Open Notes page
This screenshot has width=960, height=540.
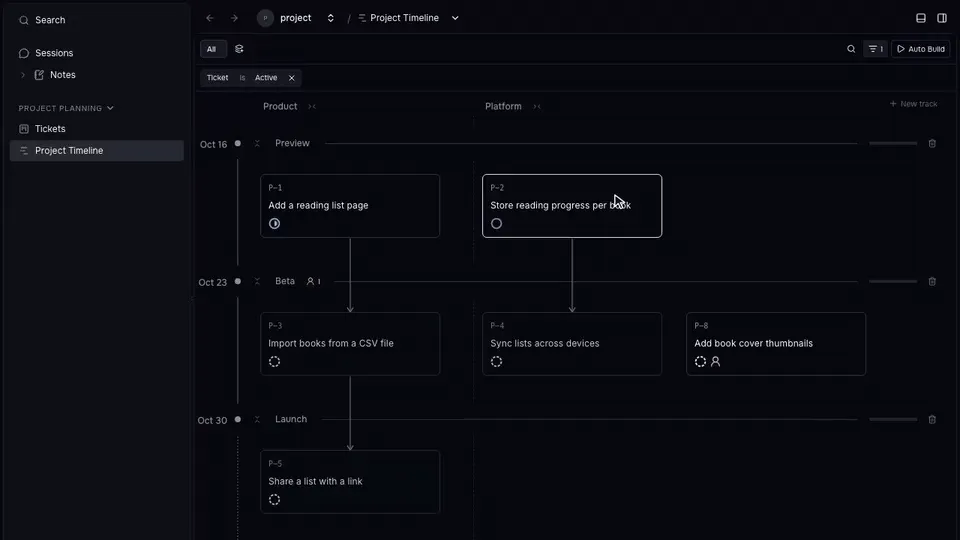click(x=62, y=75)
